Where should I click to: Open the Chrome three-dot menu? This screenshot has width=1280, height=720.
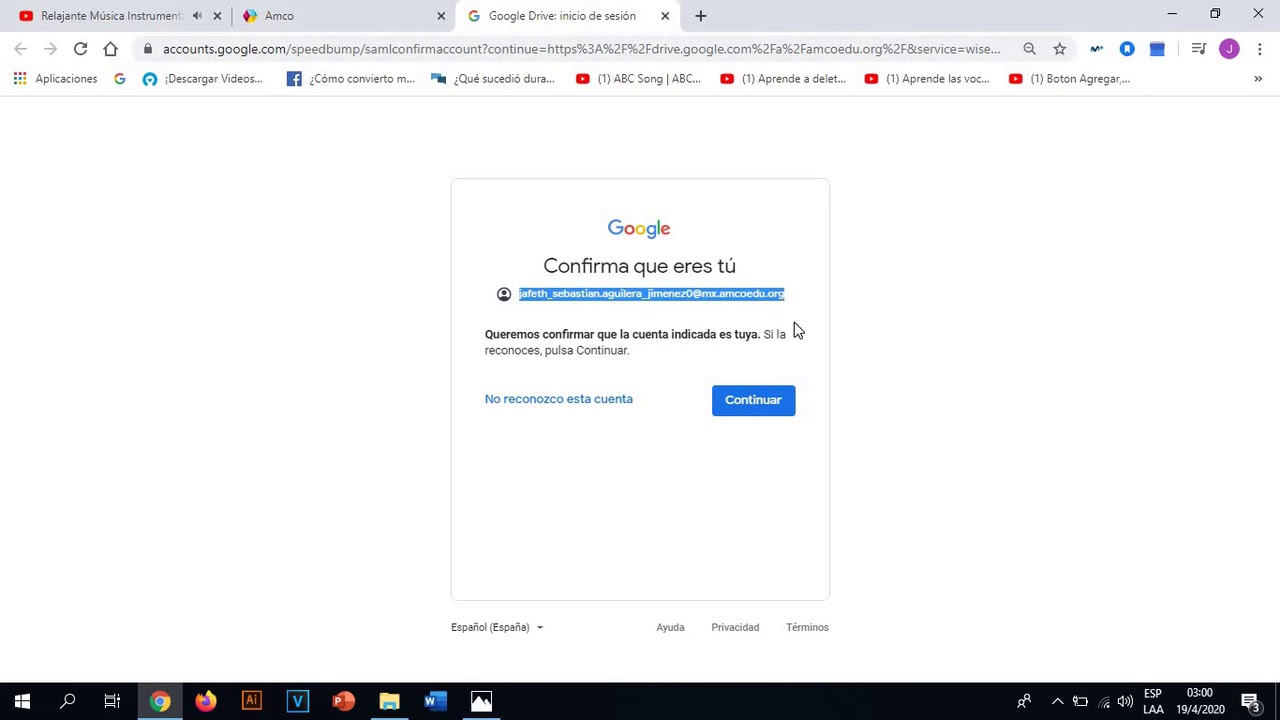[x=1259, y=48]
